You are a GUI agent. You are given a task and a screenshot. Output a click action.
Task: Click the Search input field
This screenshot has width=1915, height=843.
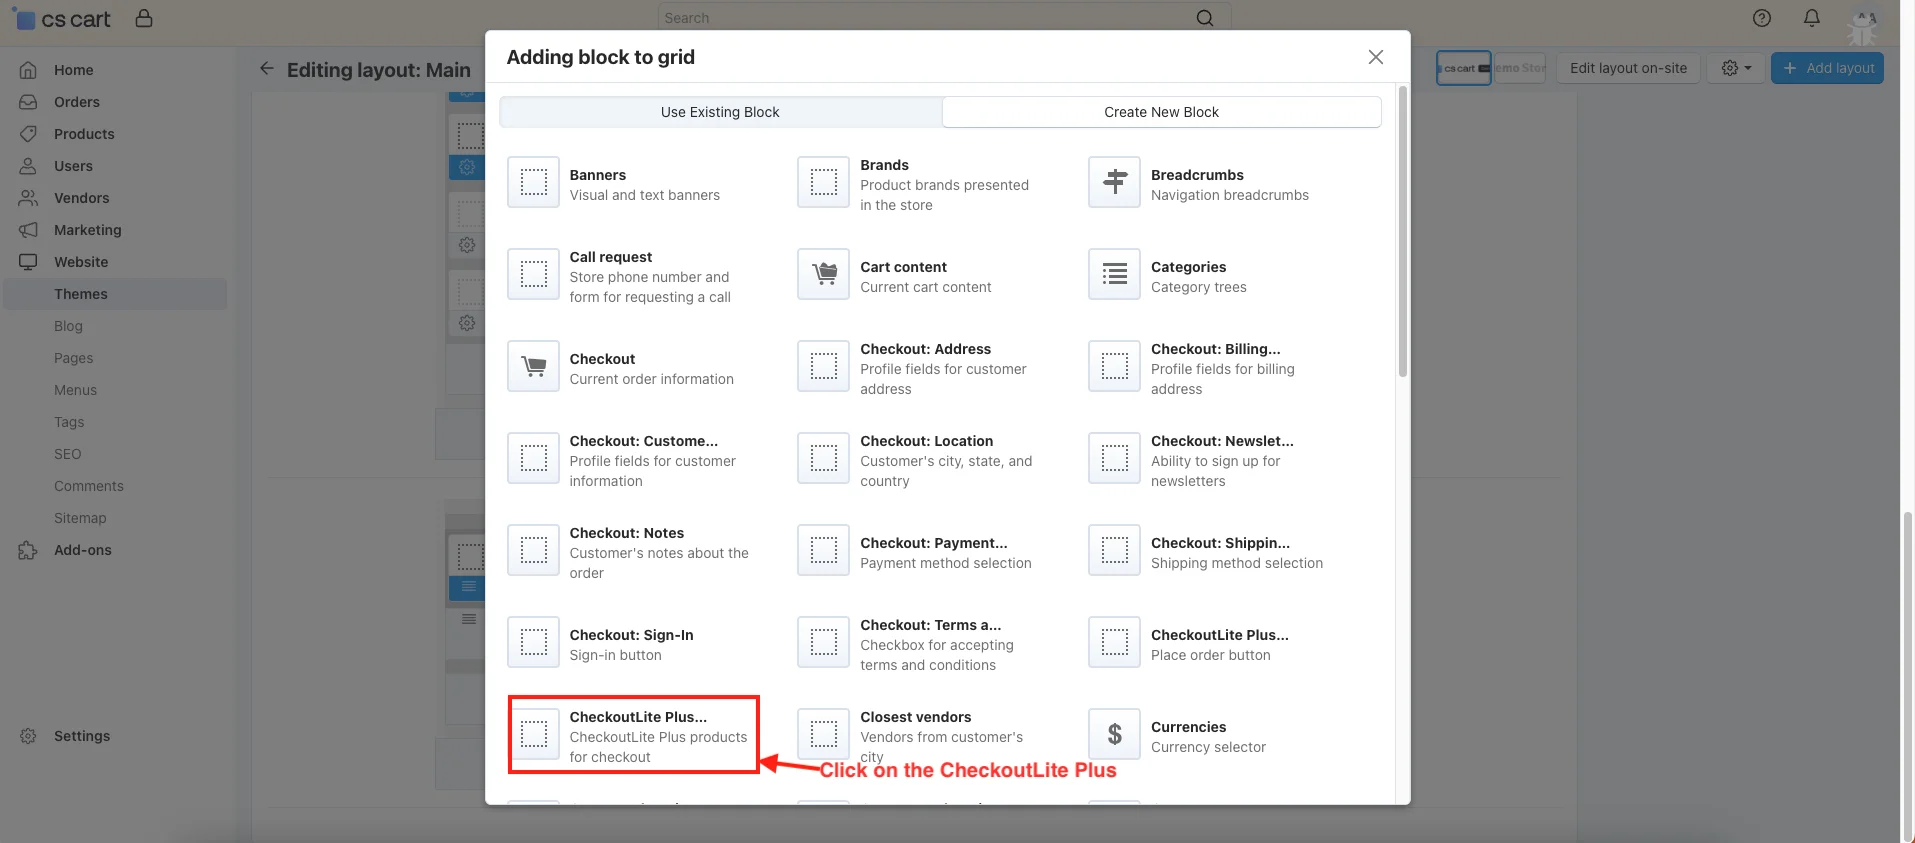pyautogui.click(x=944, y=18)
